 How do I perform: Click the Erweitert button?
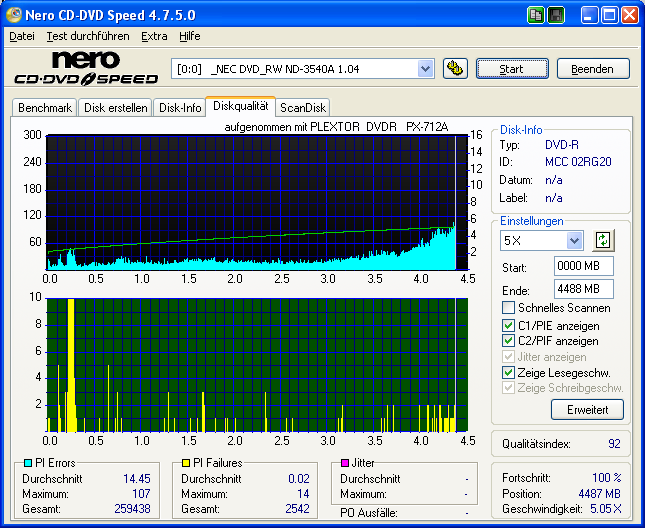pos(587,409)
